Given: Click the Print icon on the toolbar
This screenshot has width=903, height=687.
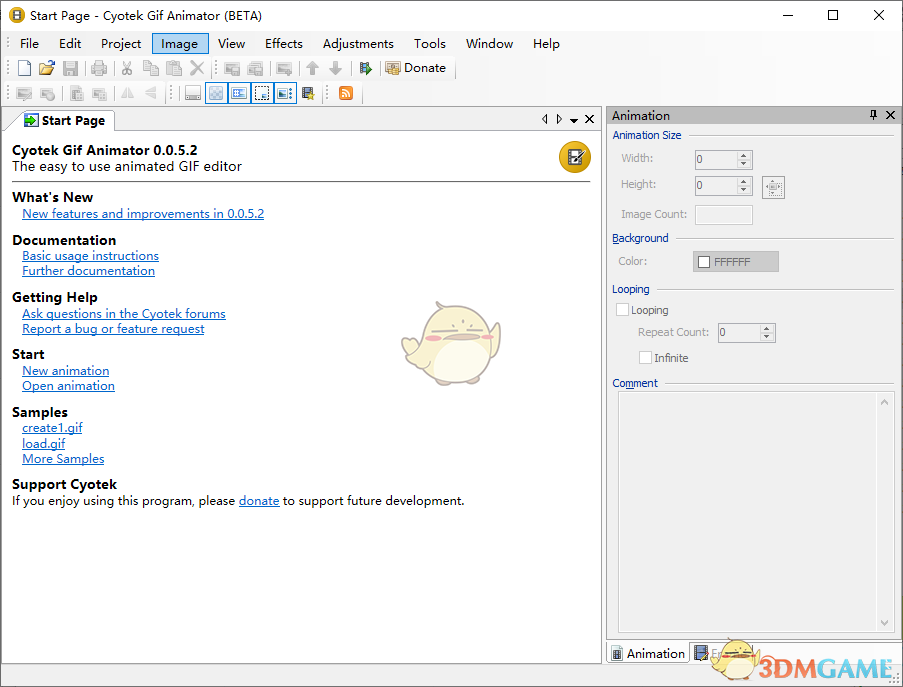Looking at the screenshot, I should pyautogui.click(x=99, y=67).
